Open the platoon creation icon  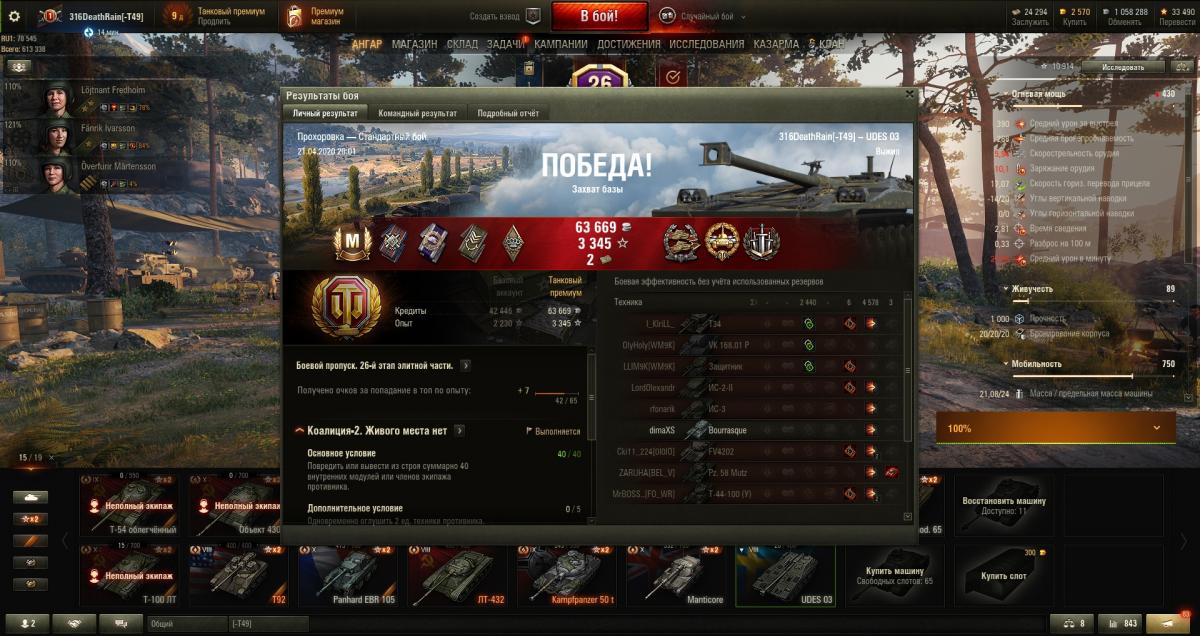[x=533, y=16]
